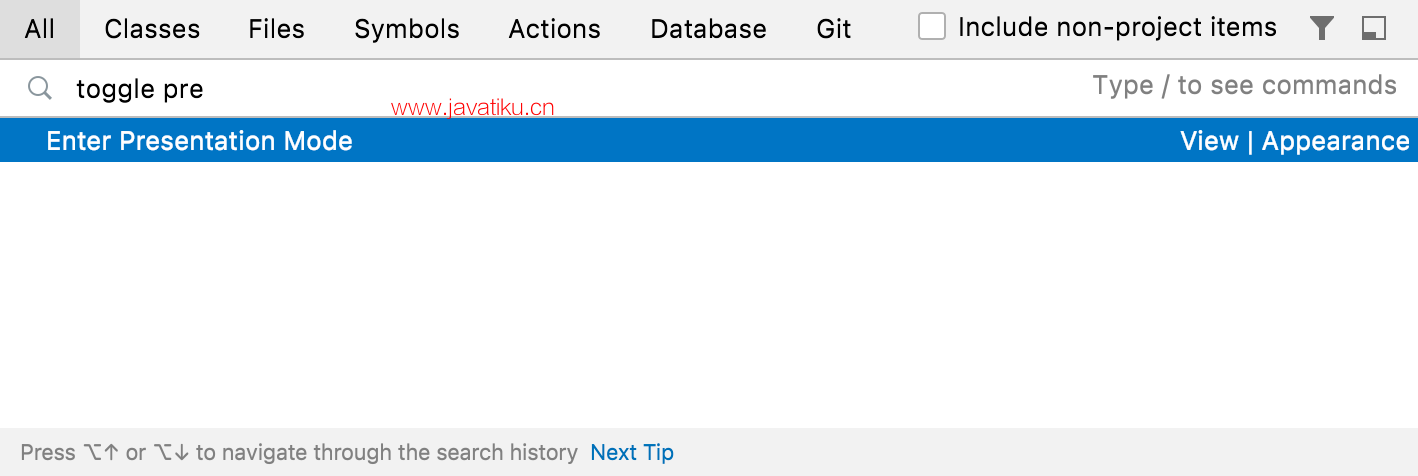This screenshot has width=1418, height=476.
Task: Open the filter funnel icon
Action: [1322, 29]
